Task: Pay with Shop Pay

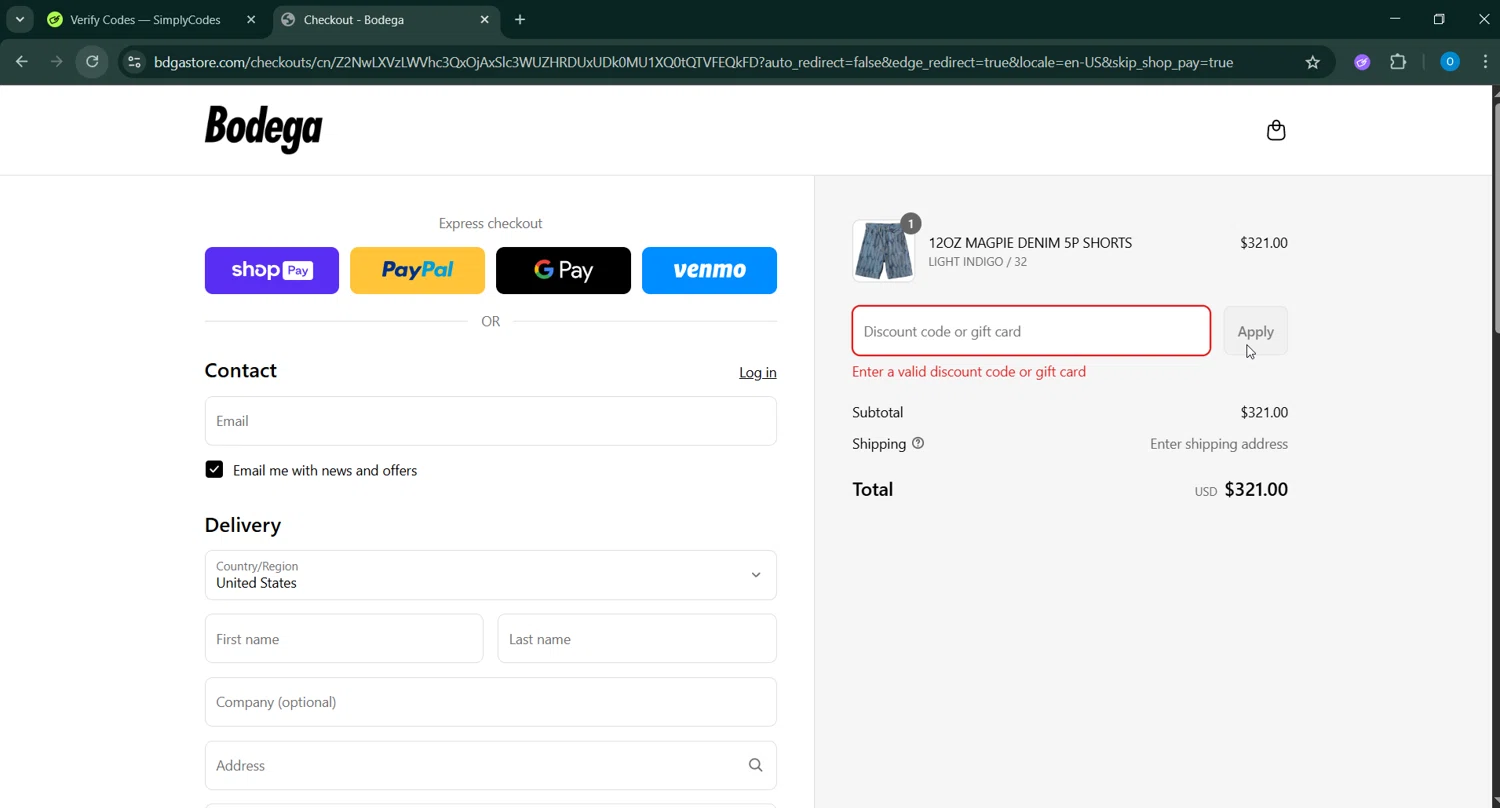Action: pyautogui.click(x=272, y=270)
